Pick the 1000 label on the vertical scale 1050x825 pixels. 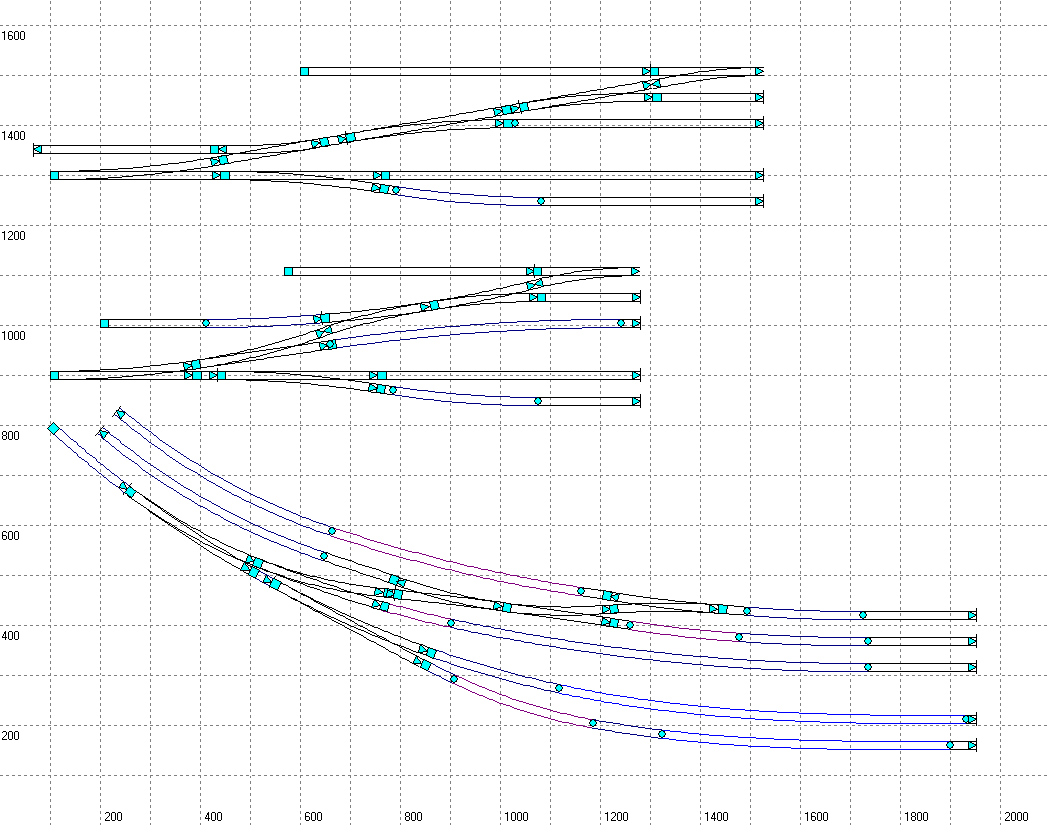(13, 335)
